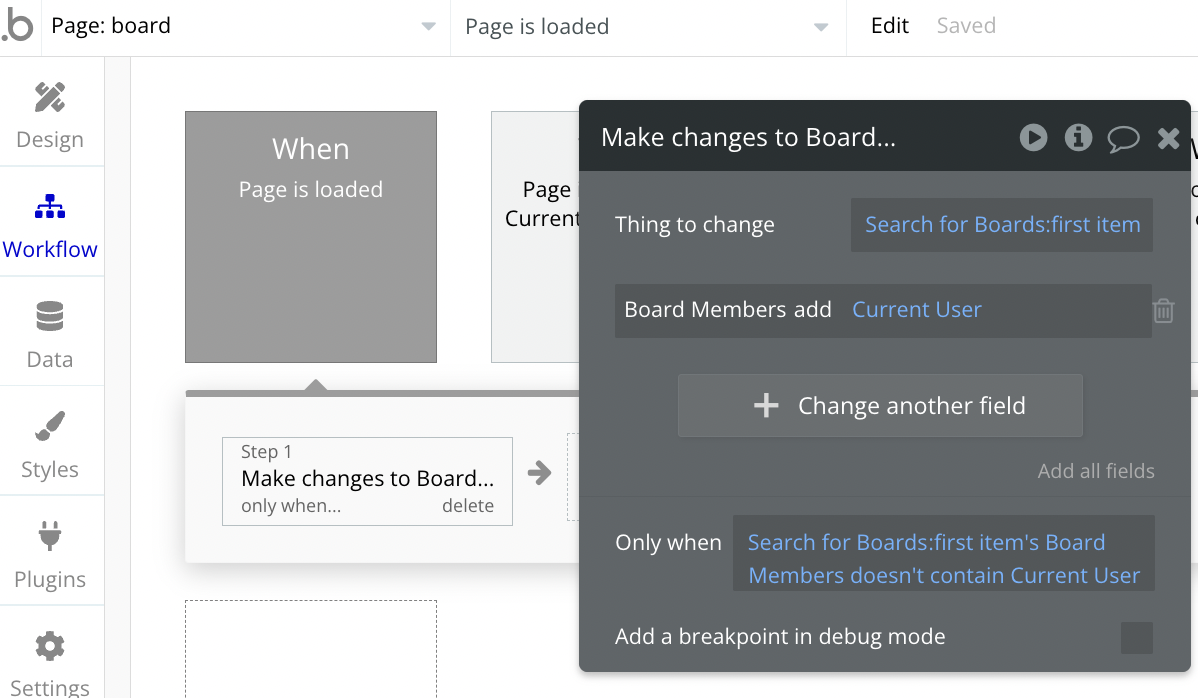
Task: Open the Thing to change expression
Action: (1002, 225)
